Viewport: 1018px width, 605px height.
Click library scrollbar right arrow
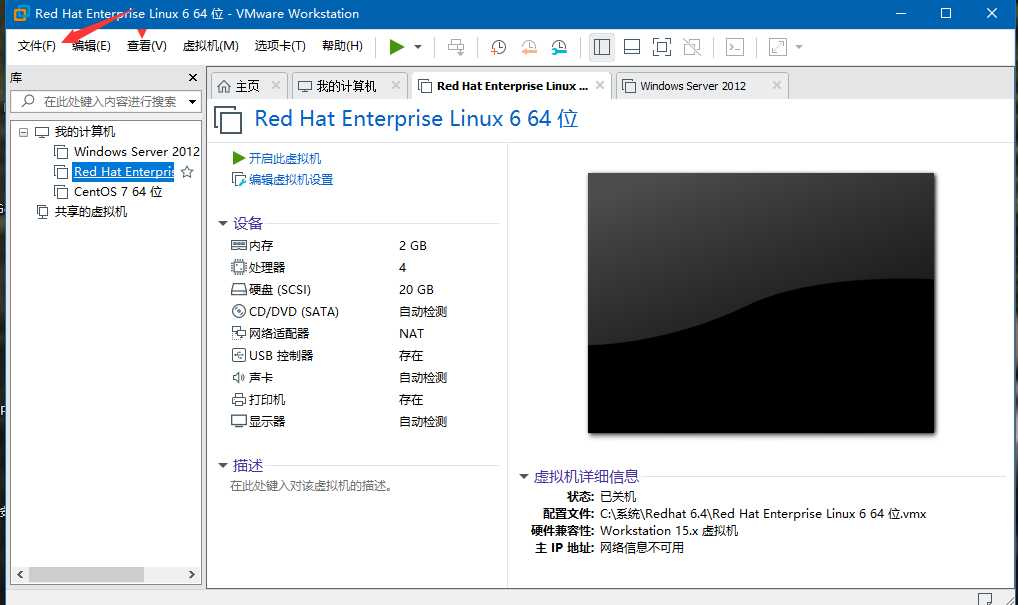point(192,574)
